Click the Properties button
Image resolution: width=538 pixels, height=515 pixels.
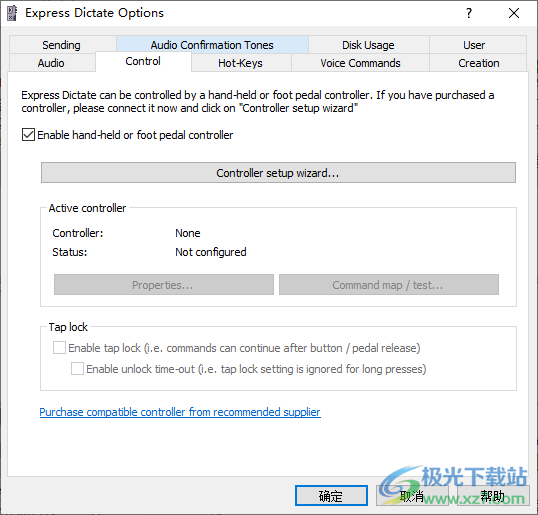(164, 284)
